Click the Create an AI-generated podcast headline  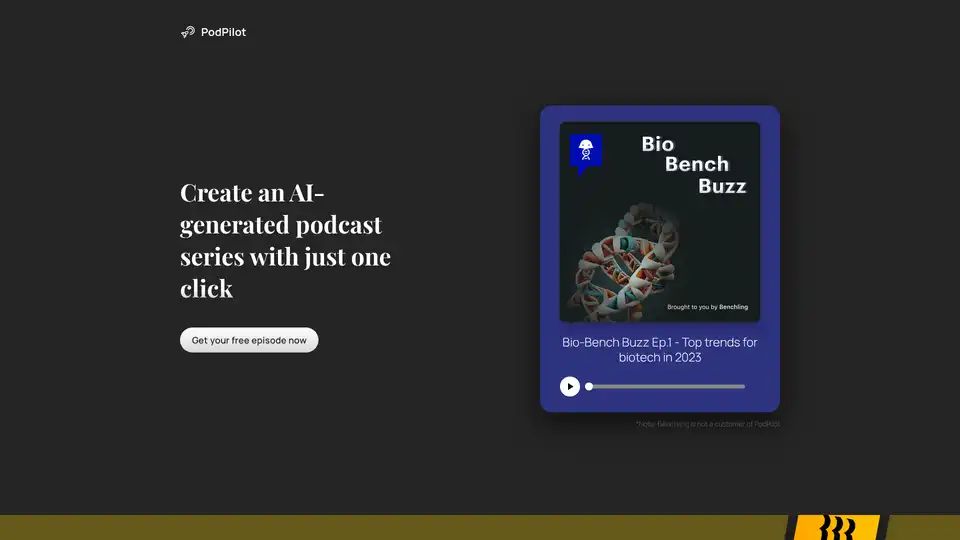pyautogui.click(x=285, y=241)
